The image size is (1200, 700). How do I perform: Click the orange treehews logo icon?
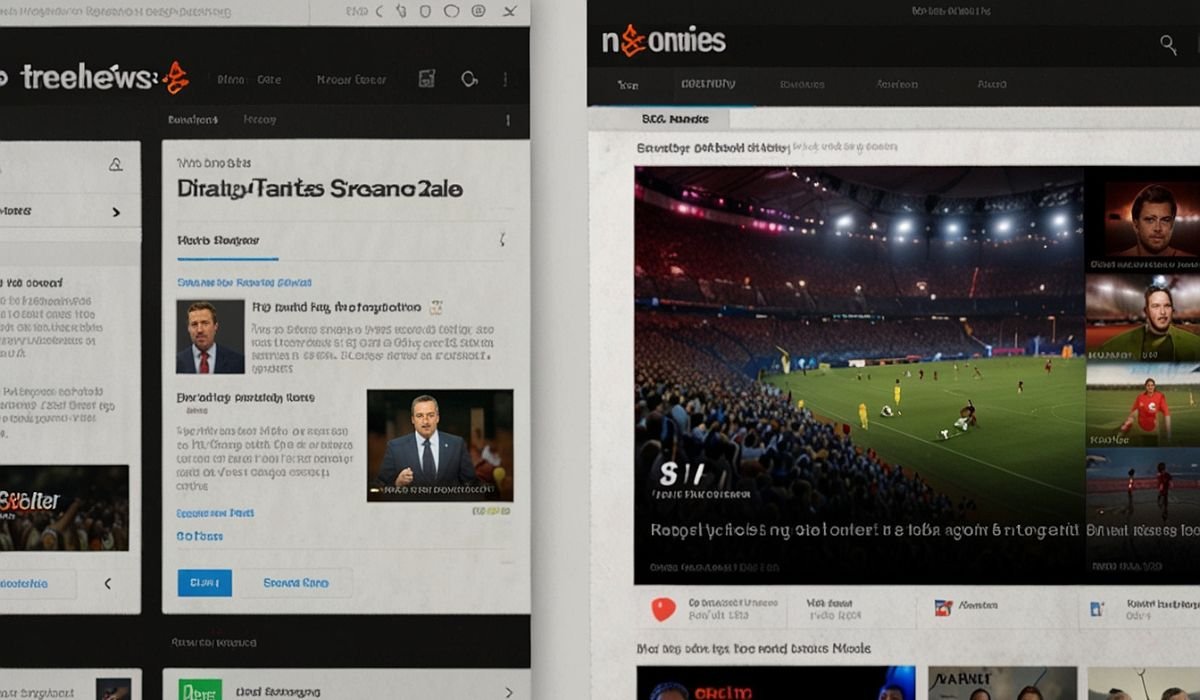(x=176, y=78)
